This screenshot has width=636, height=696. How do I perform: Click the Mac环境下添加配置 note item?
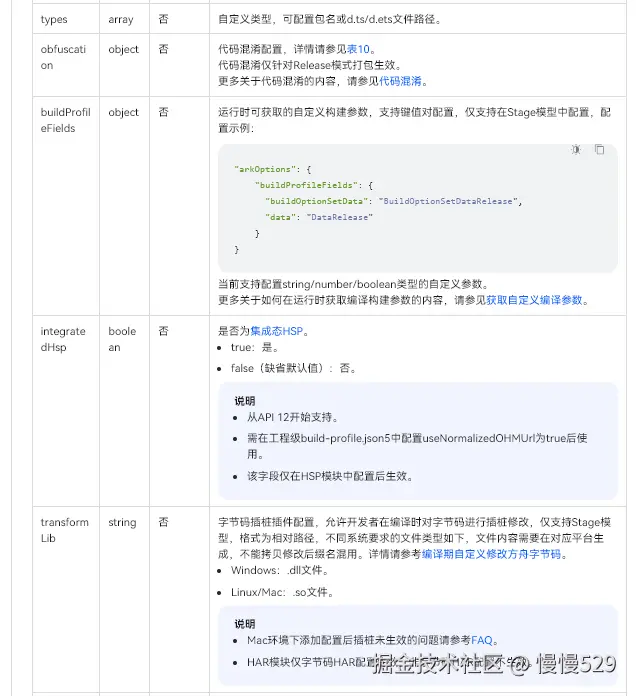pos(373,640)
